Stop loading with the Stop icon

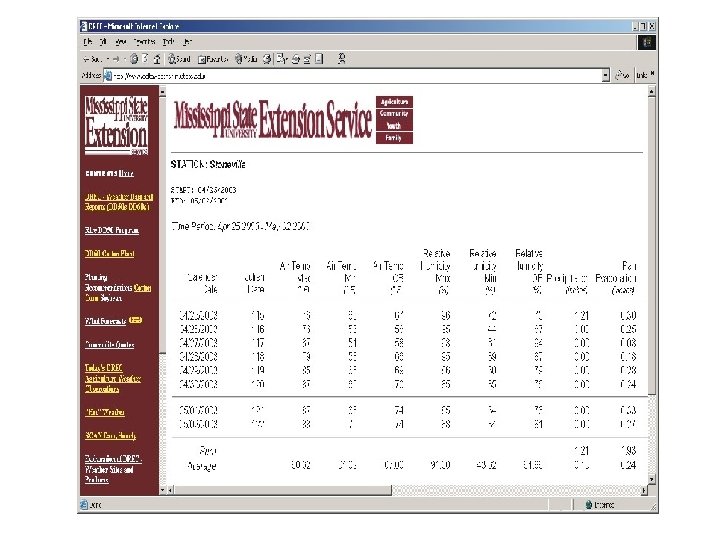(134, 59)
